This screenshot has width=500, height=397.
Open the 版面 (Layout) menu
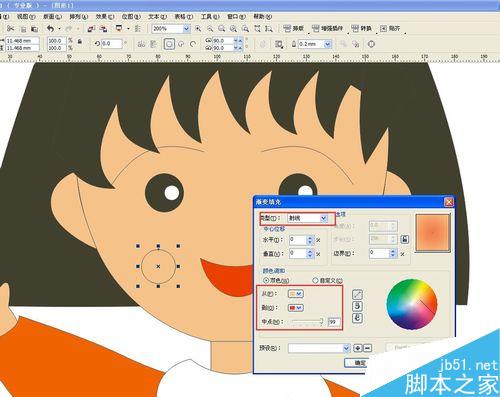(52, 16)
